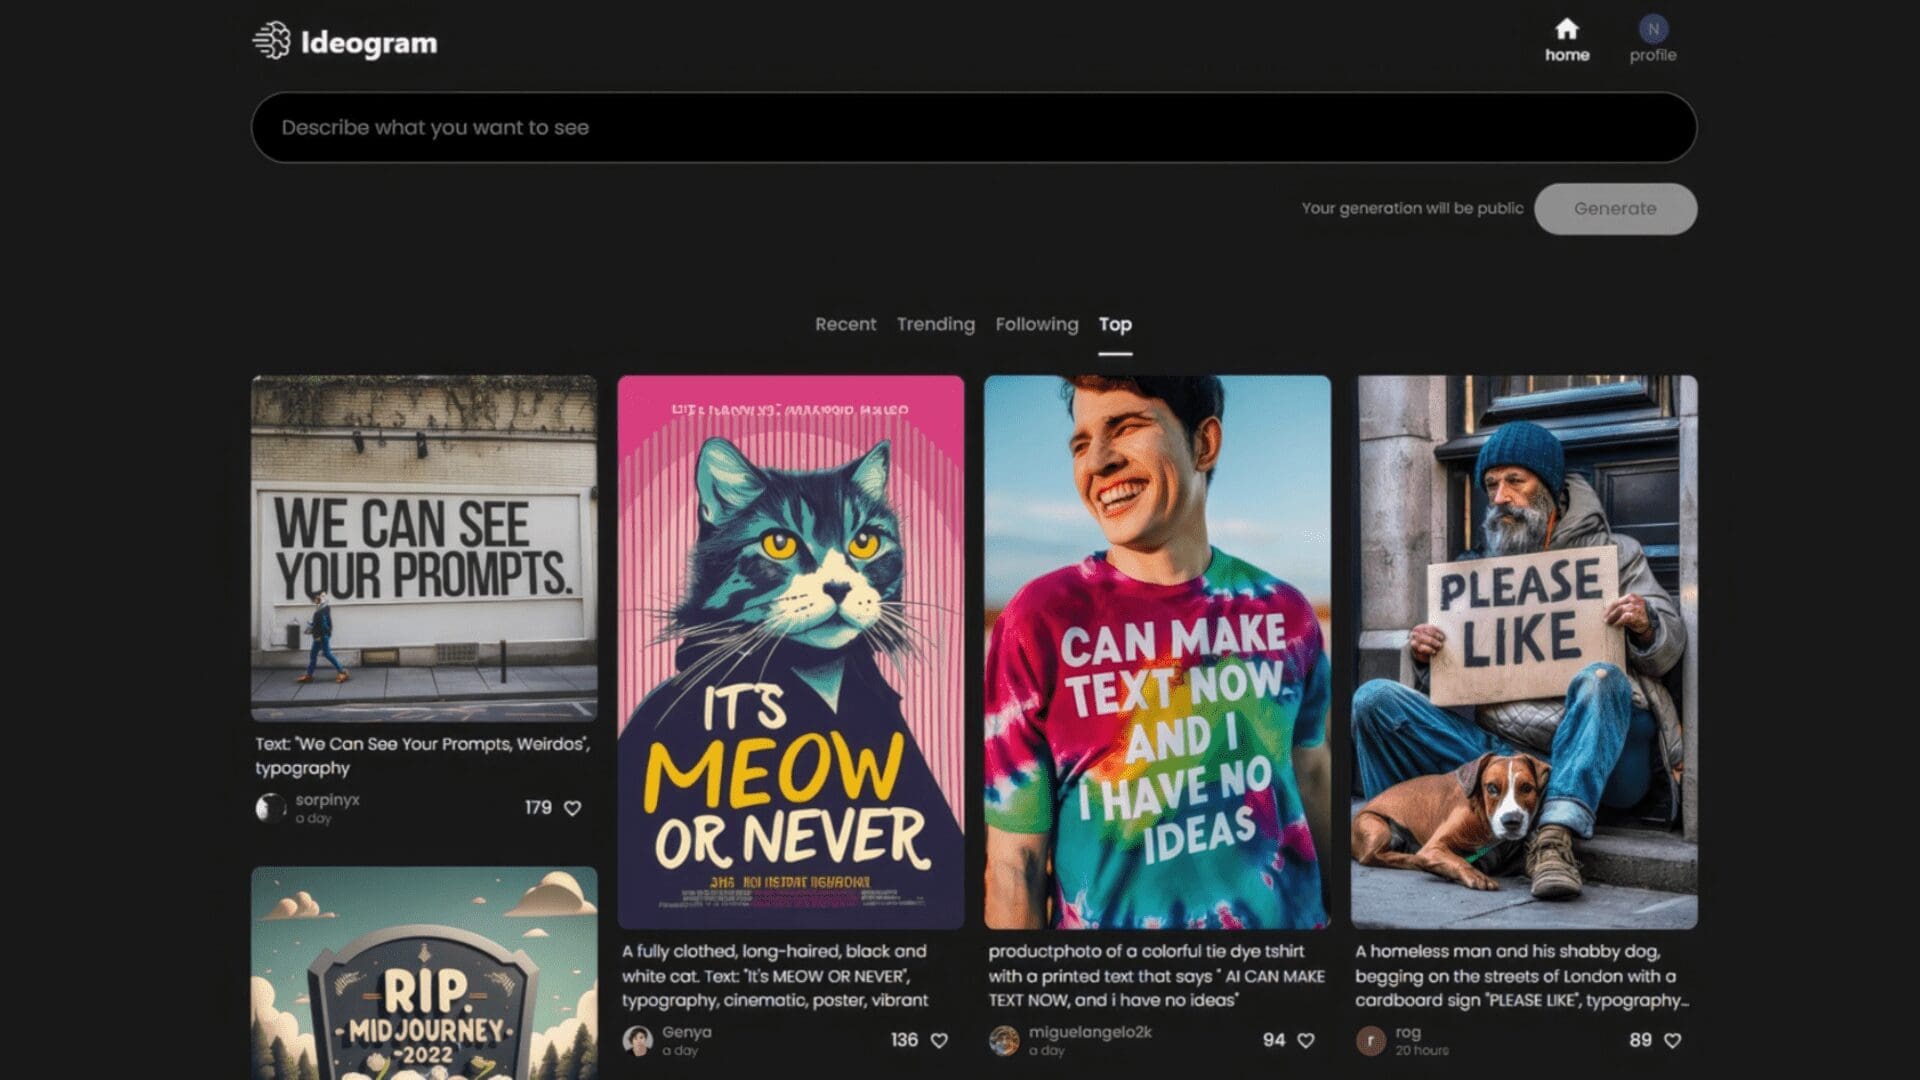Click the Ideogram brain logo icon
1920x1080 pixels.
pyautogui.click(x=271, y=42)
